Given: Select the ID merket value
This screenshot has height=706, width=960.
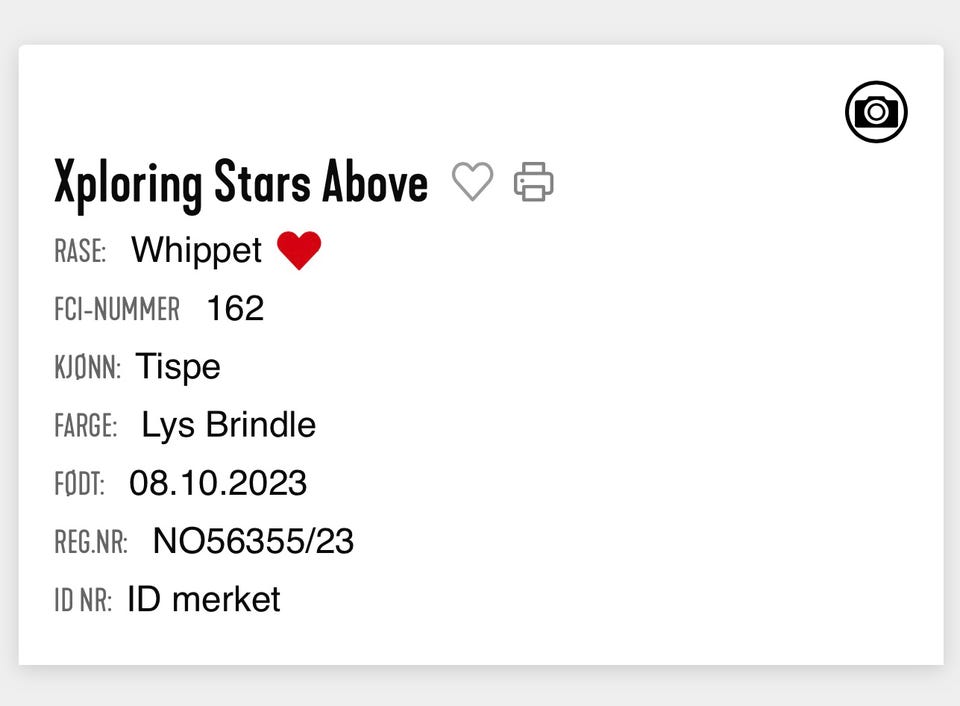Looking at the screenshot, I should (x=204, y=599).
